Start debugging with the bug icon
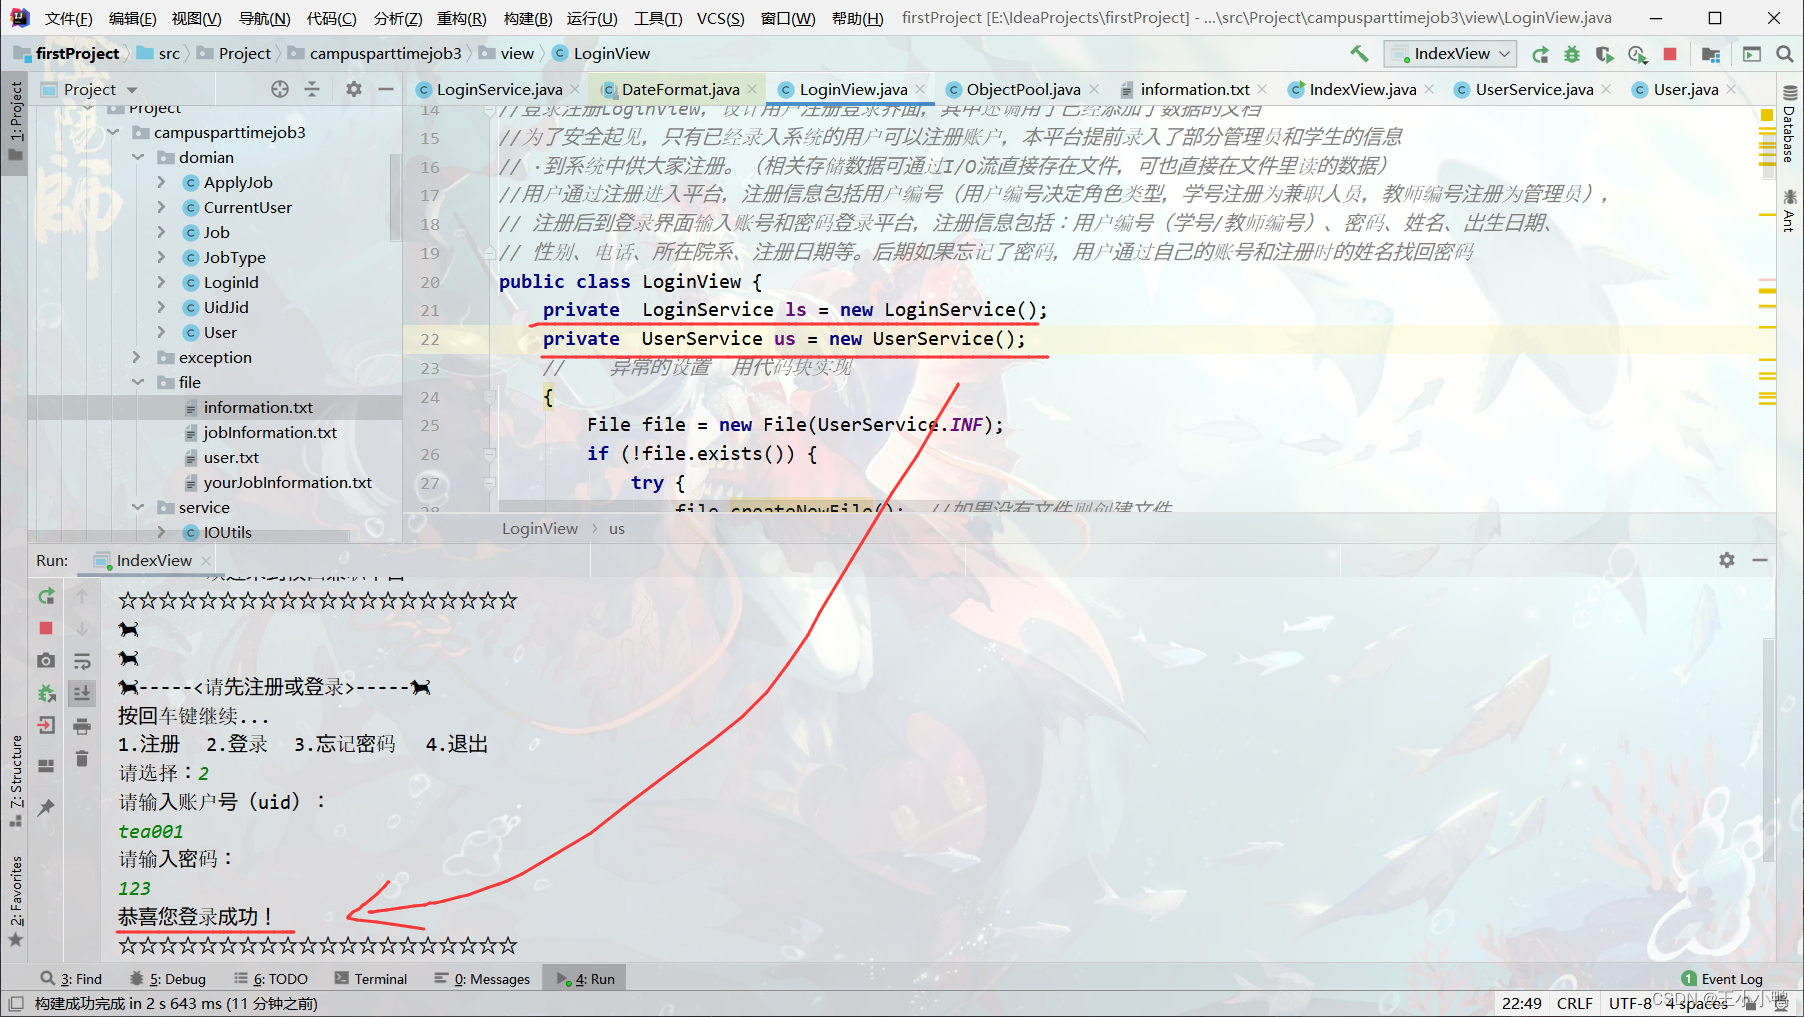Viewport: 1804px width, 1017px height. (1572, 54)
